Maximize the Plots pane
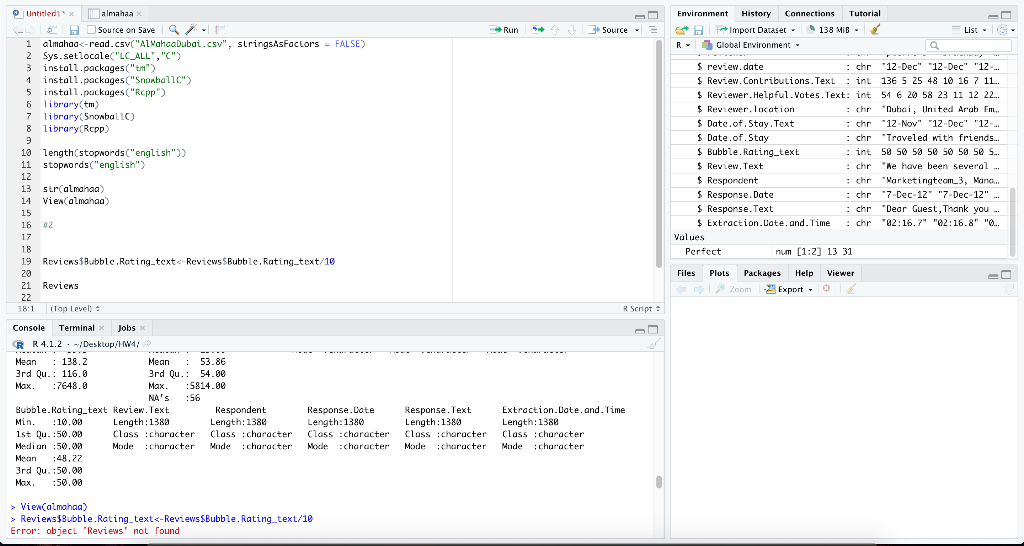 tap(1006, 275)
